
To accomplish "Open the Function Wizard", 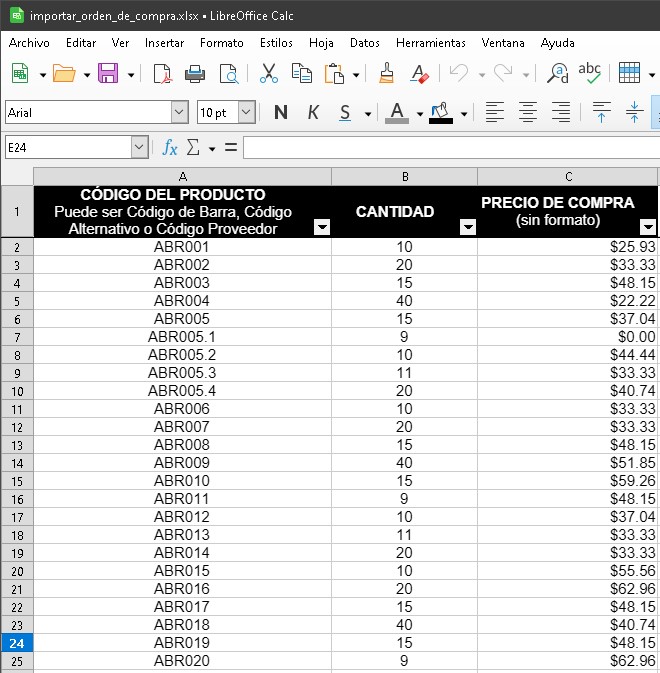I will (170, 147).
